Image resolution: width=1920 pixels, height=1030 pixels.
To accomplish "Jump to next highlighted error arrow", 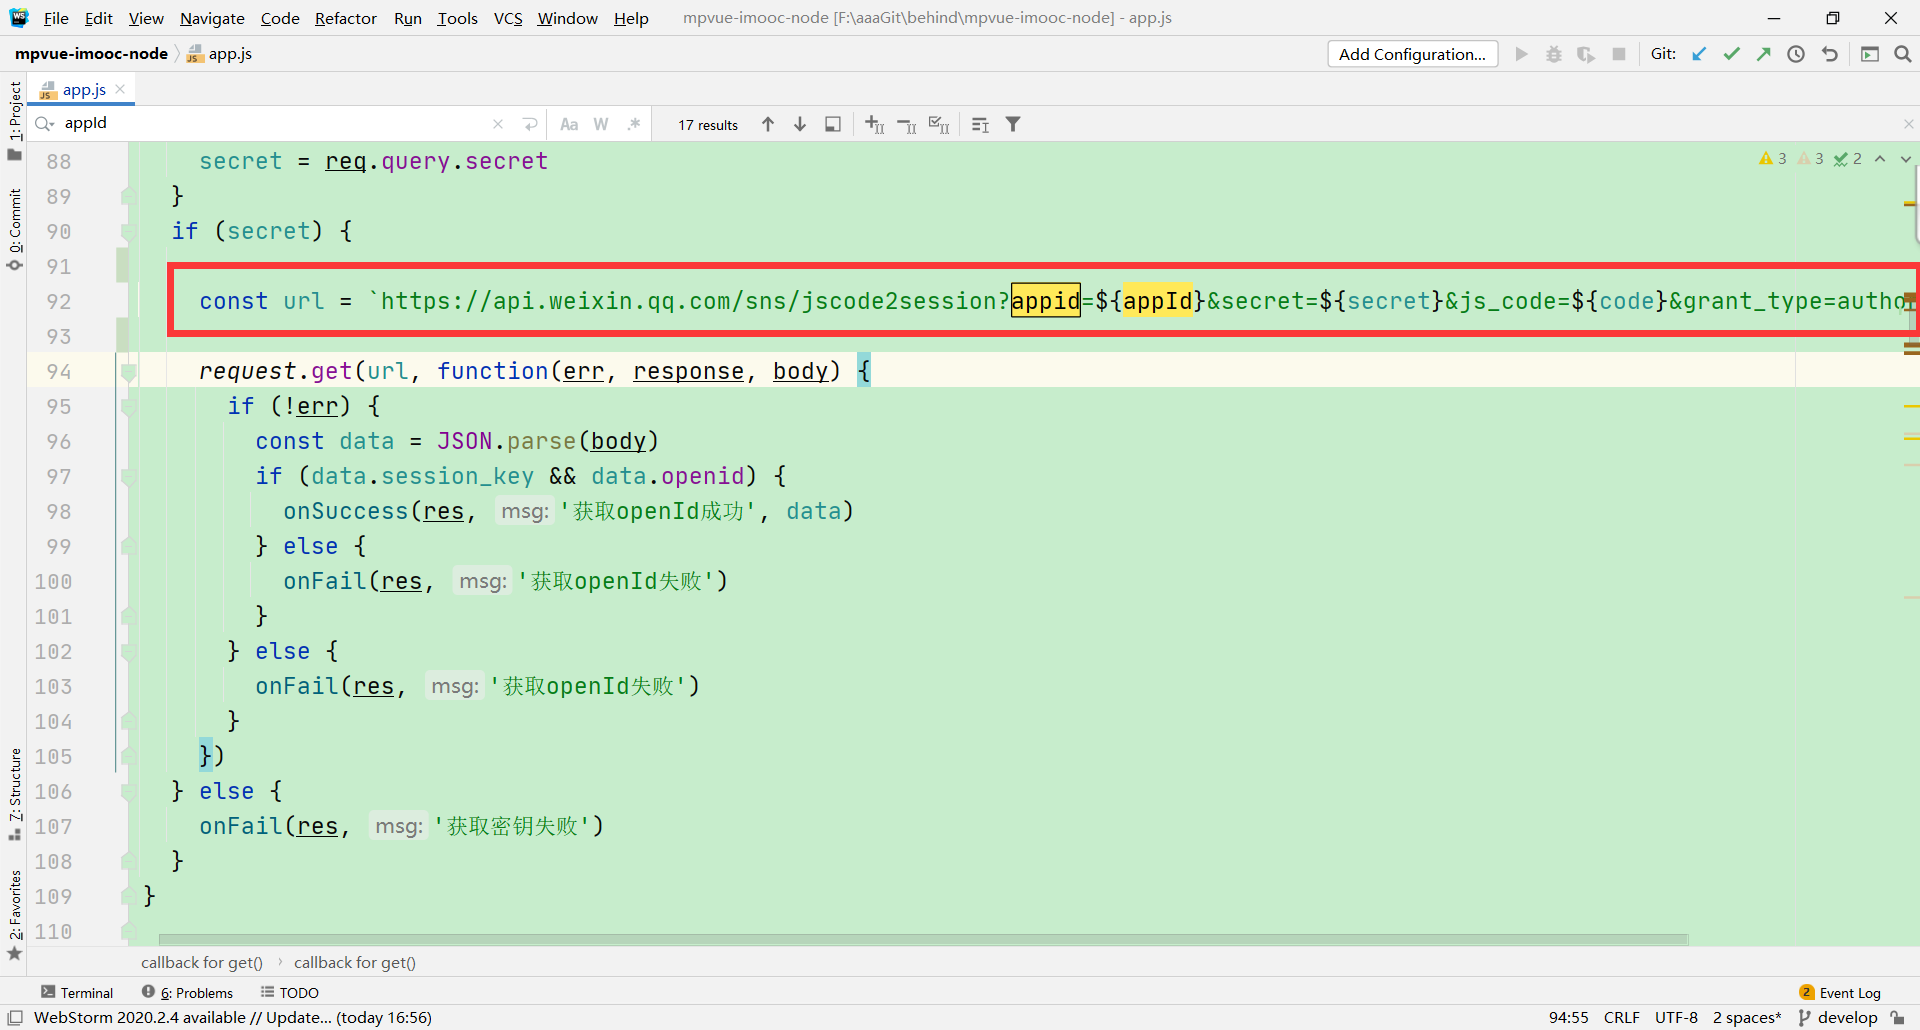I will click(1906, 159).
